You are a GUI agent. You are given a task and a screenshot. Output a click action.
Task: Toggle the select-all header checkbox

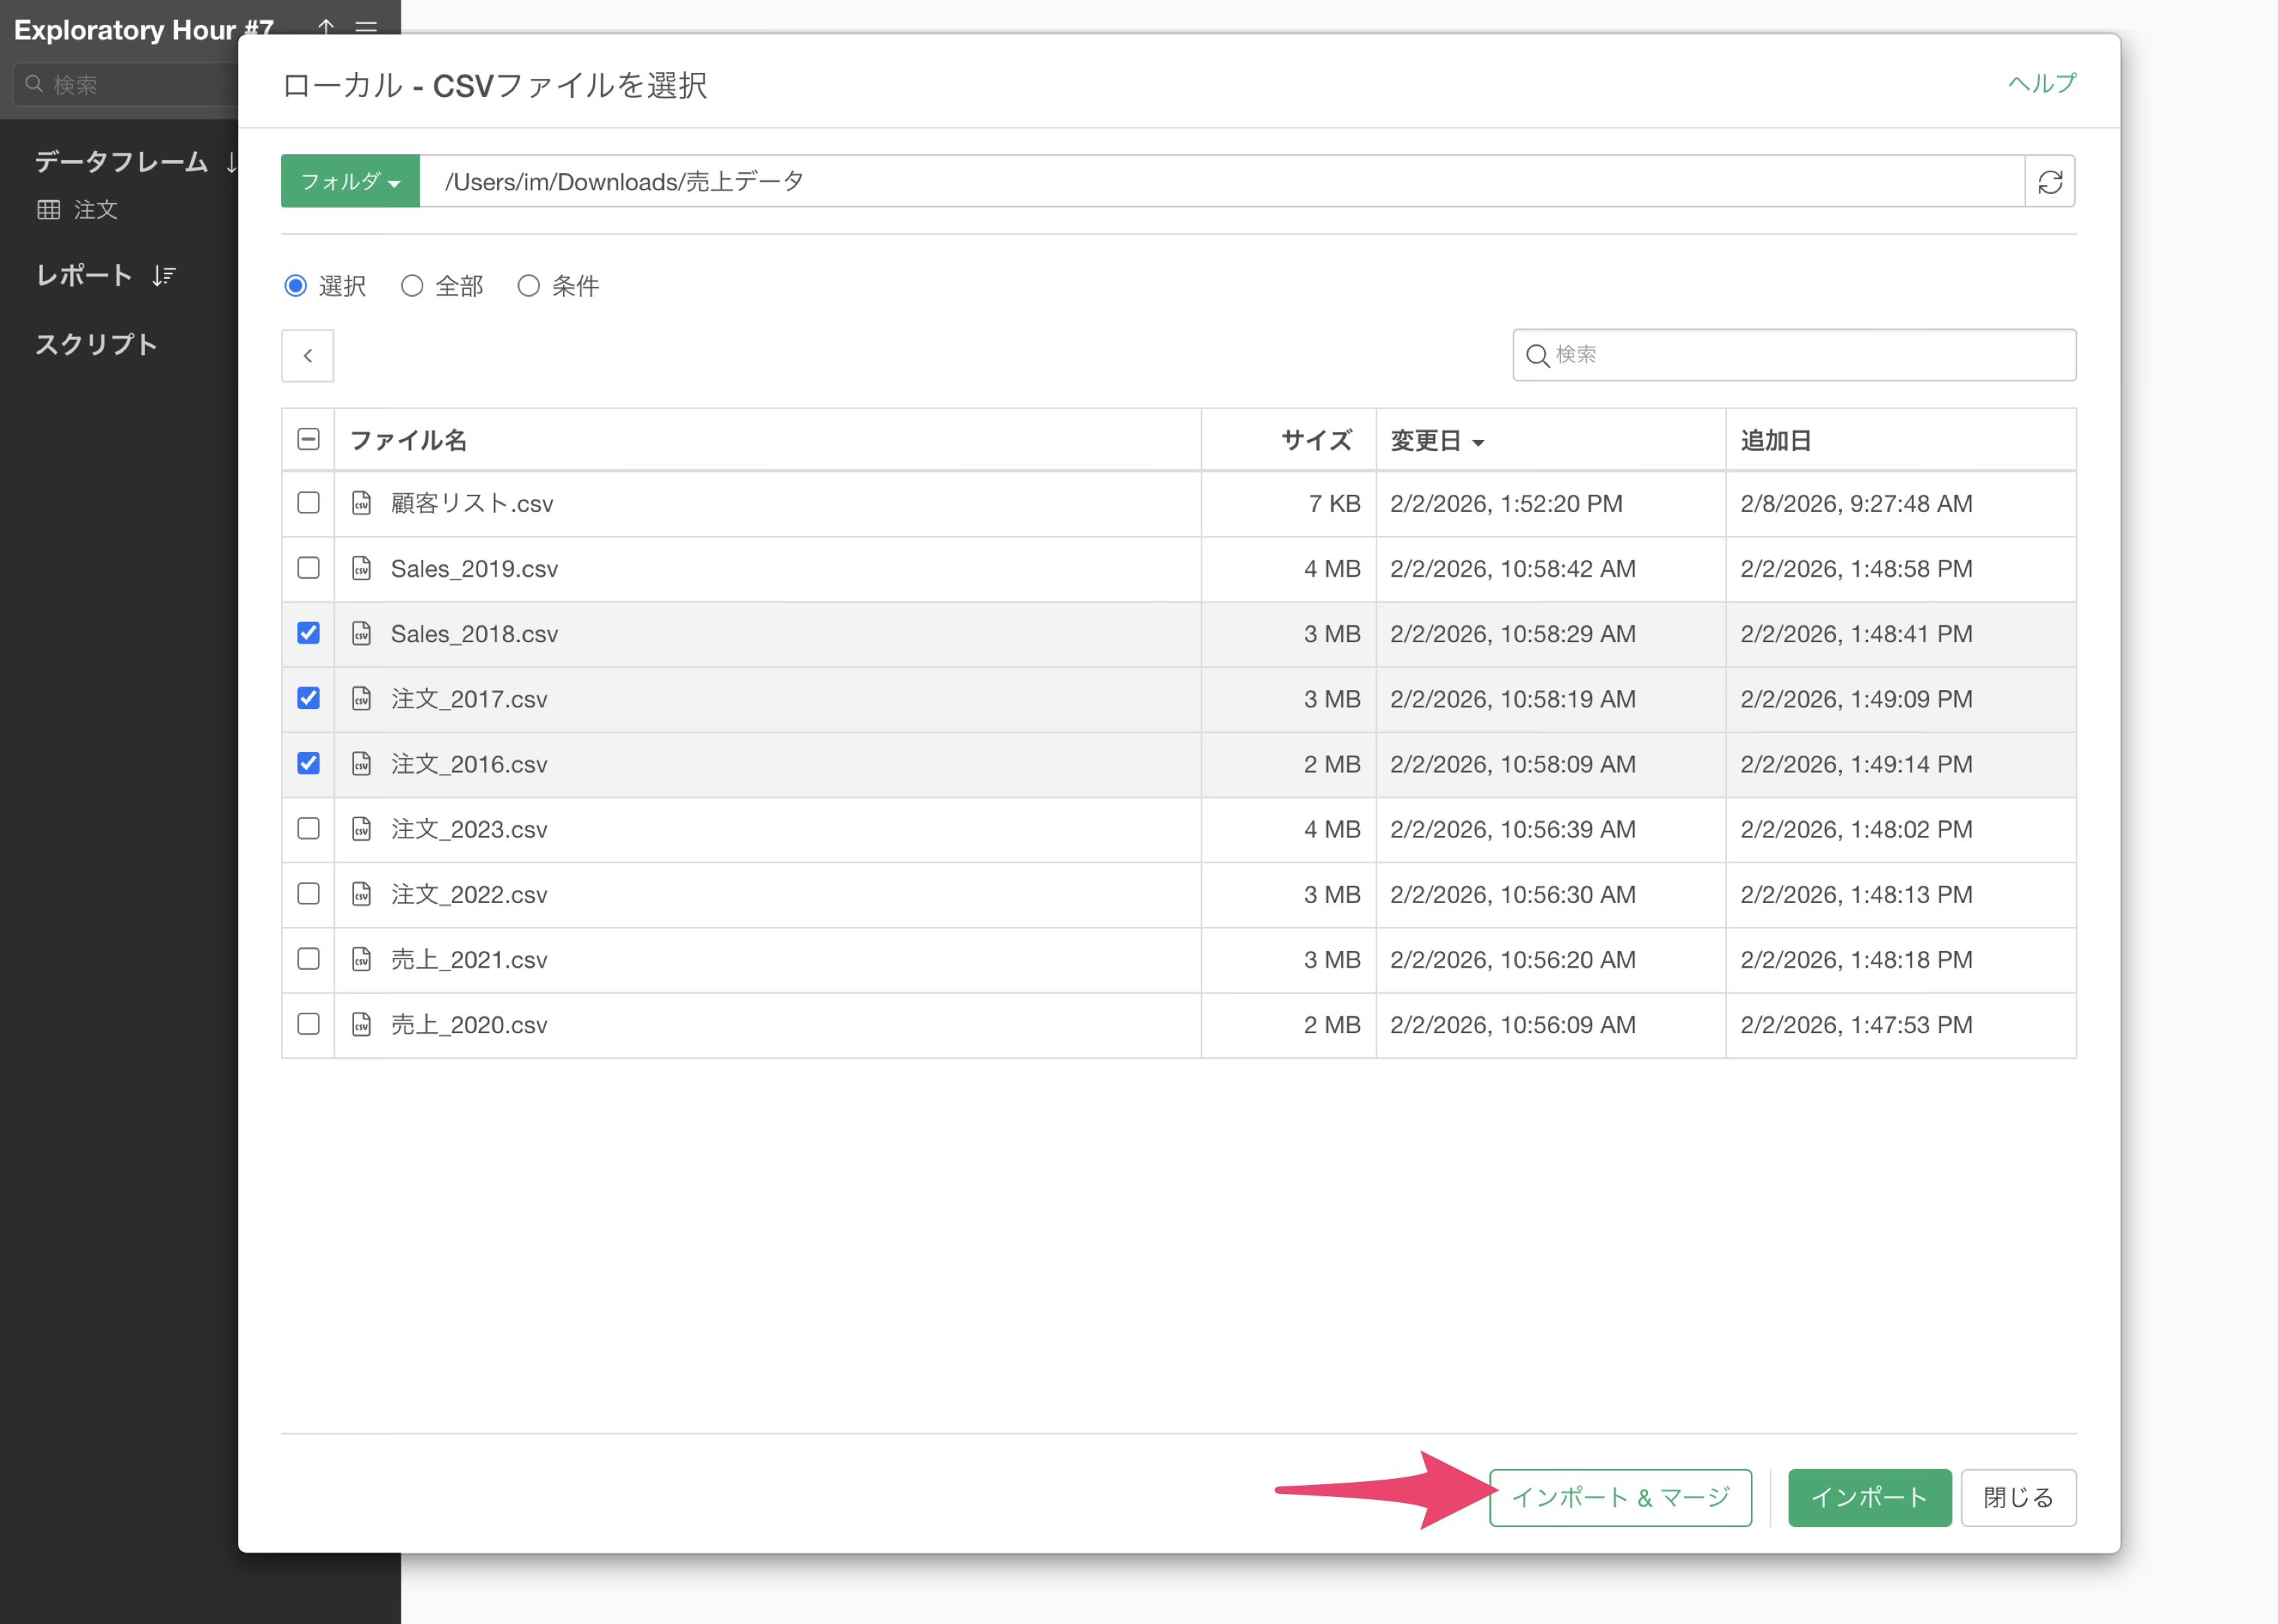(x=308, y=439)
